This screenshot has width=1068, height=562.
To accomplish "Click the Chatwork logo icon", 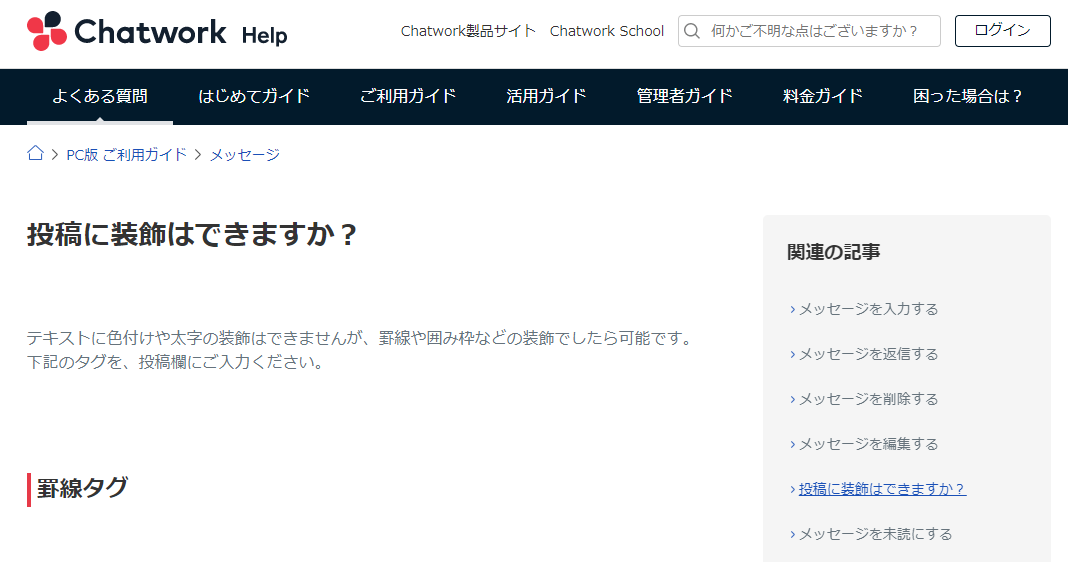I will 47,31.
